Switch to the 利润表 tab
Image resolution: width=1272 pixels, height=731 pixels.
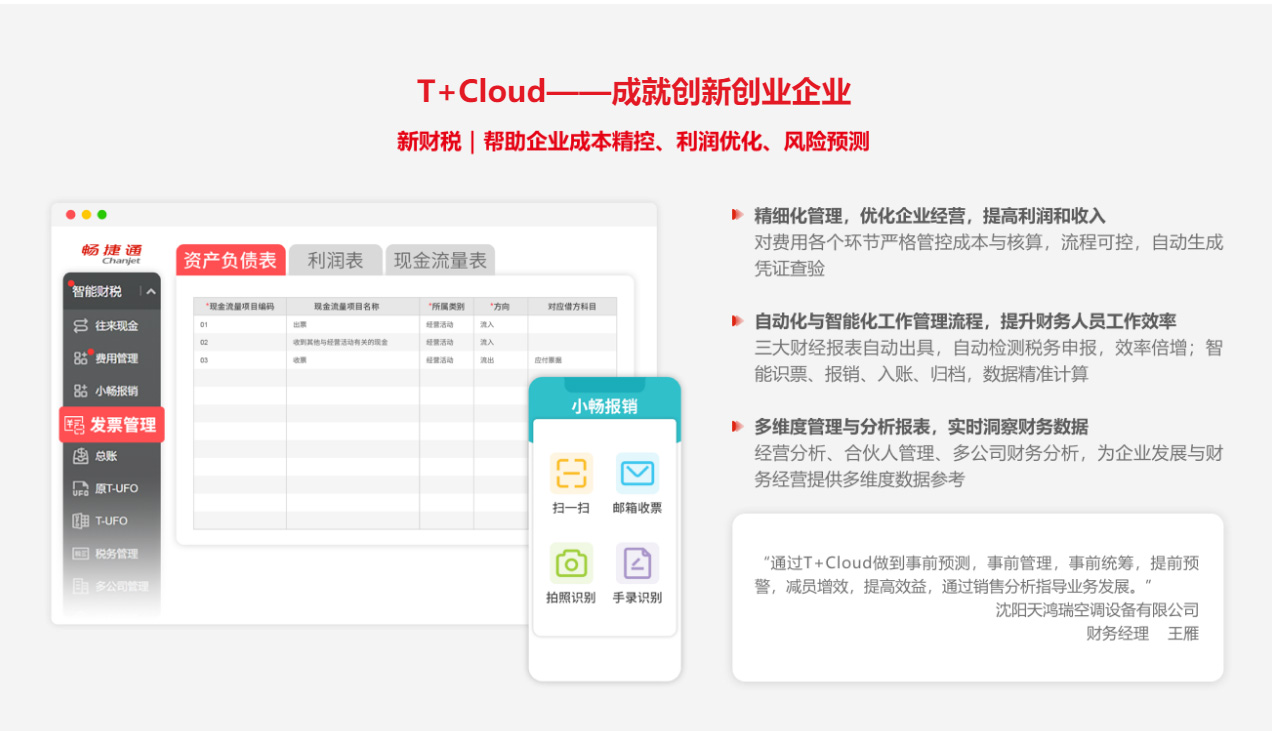click(336, 260)
